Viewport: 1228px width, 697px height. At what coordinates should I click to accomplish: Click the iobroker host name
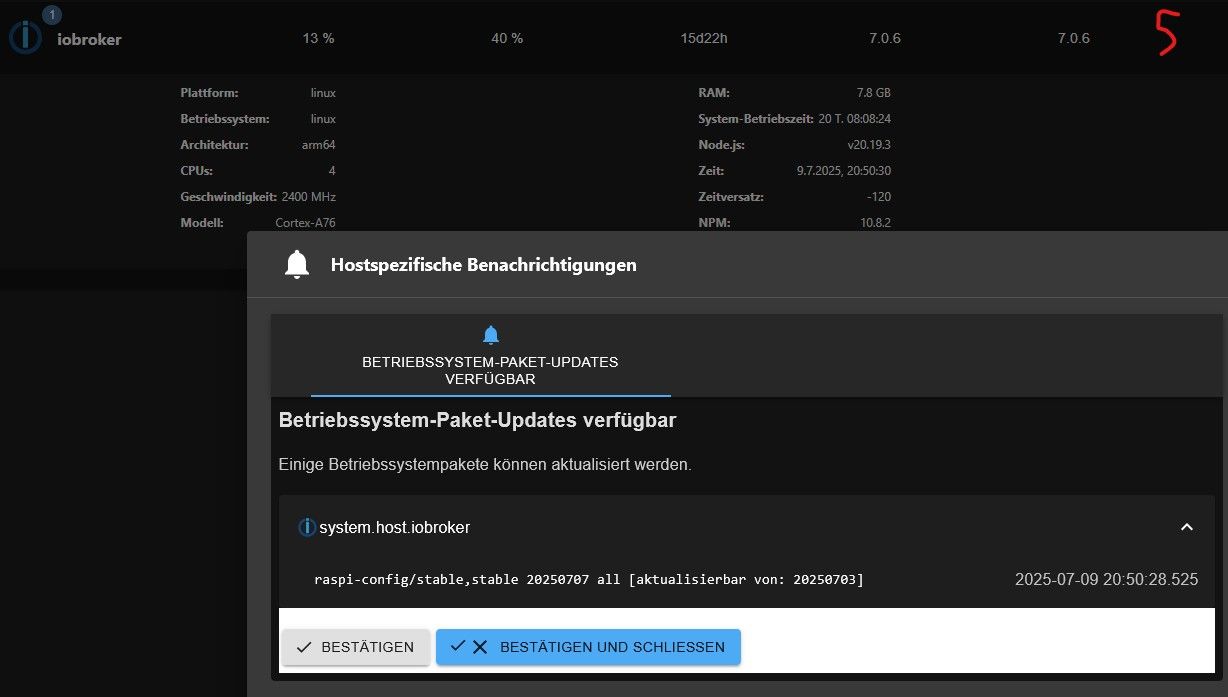(90, 39)
